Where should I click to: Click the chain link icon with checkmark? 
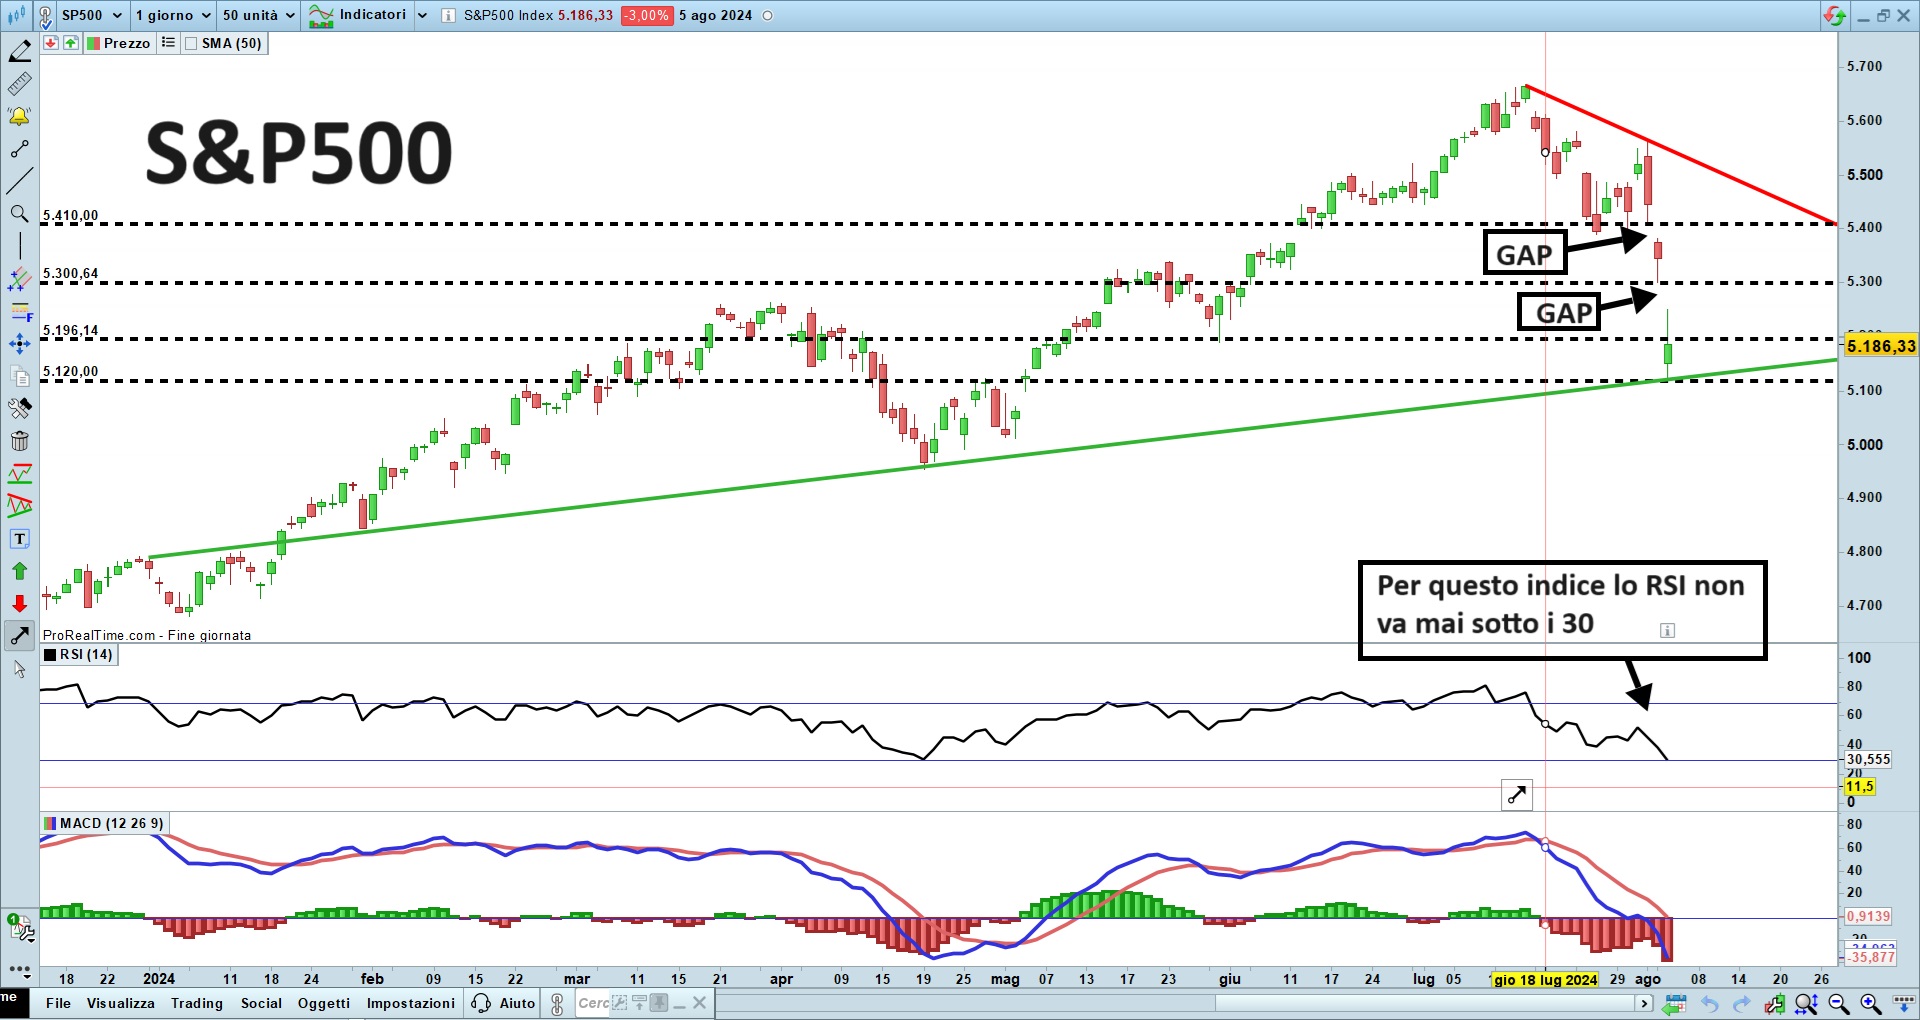point(46,16)
